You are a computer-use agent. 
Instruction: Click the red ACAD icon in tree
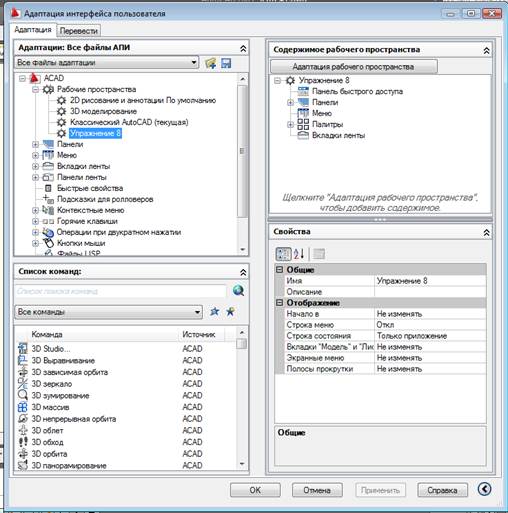[x=34, y=78]
